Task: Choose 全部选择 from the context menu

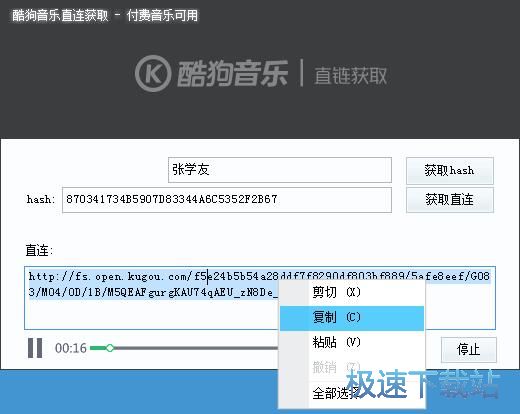Action: (352, 393)
